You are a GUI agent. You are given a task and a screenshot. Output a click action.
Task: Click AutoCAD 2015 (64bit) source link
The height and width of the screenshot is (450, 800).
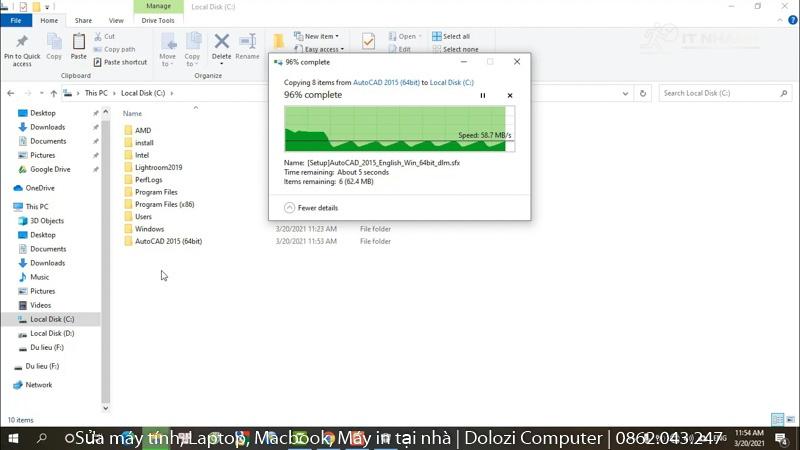point(386,82)
